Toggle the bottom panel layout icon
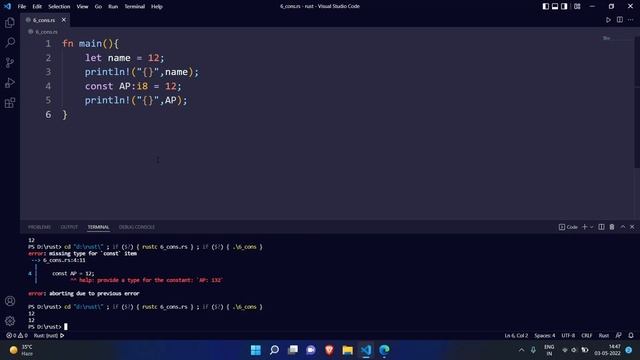The image size is (640, 360). 555,6
